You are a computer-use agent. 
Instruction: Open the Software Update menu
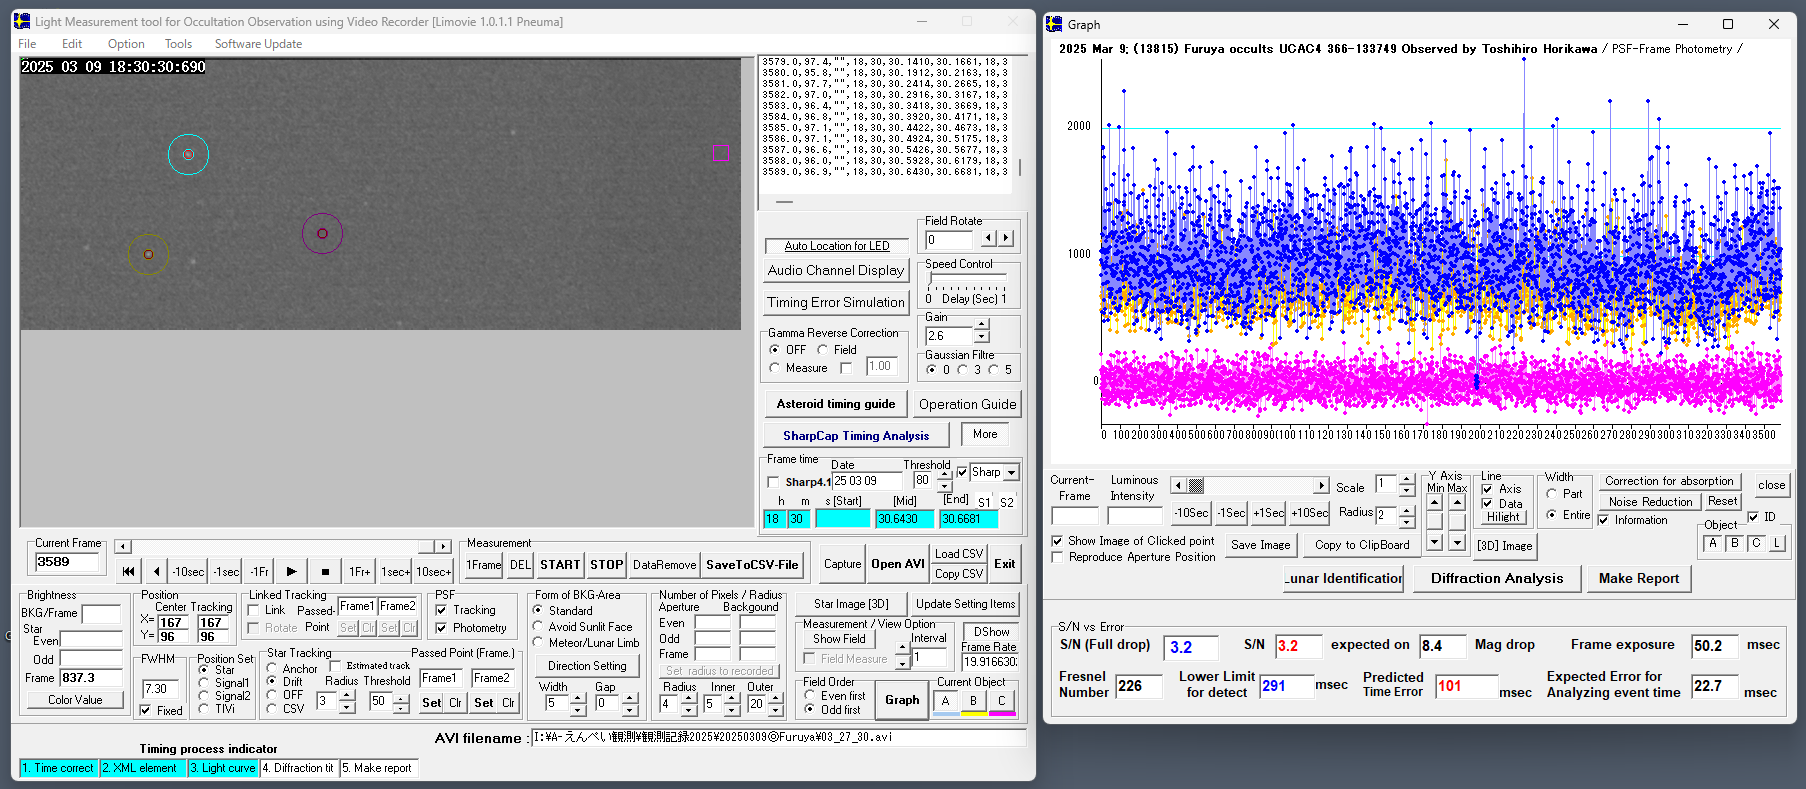coord(258,44)
